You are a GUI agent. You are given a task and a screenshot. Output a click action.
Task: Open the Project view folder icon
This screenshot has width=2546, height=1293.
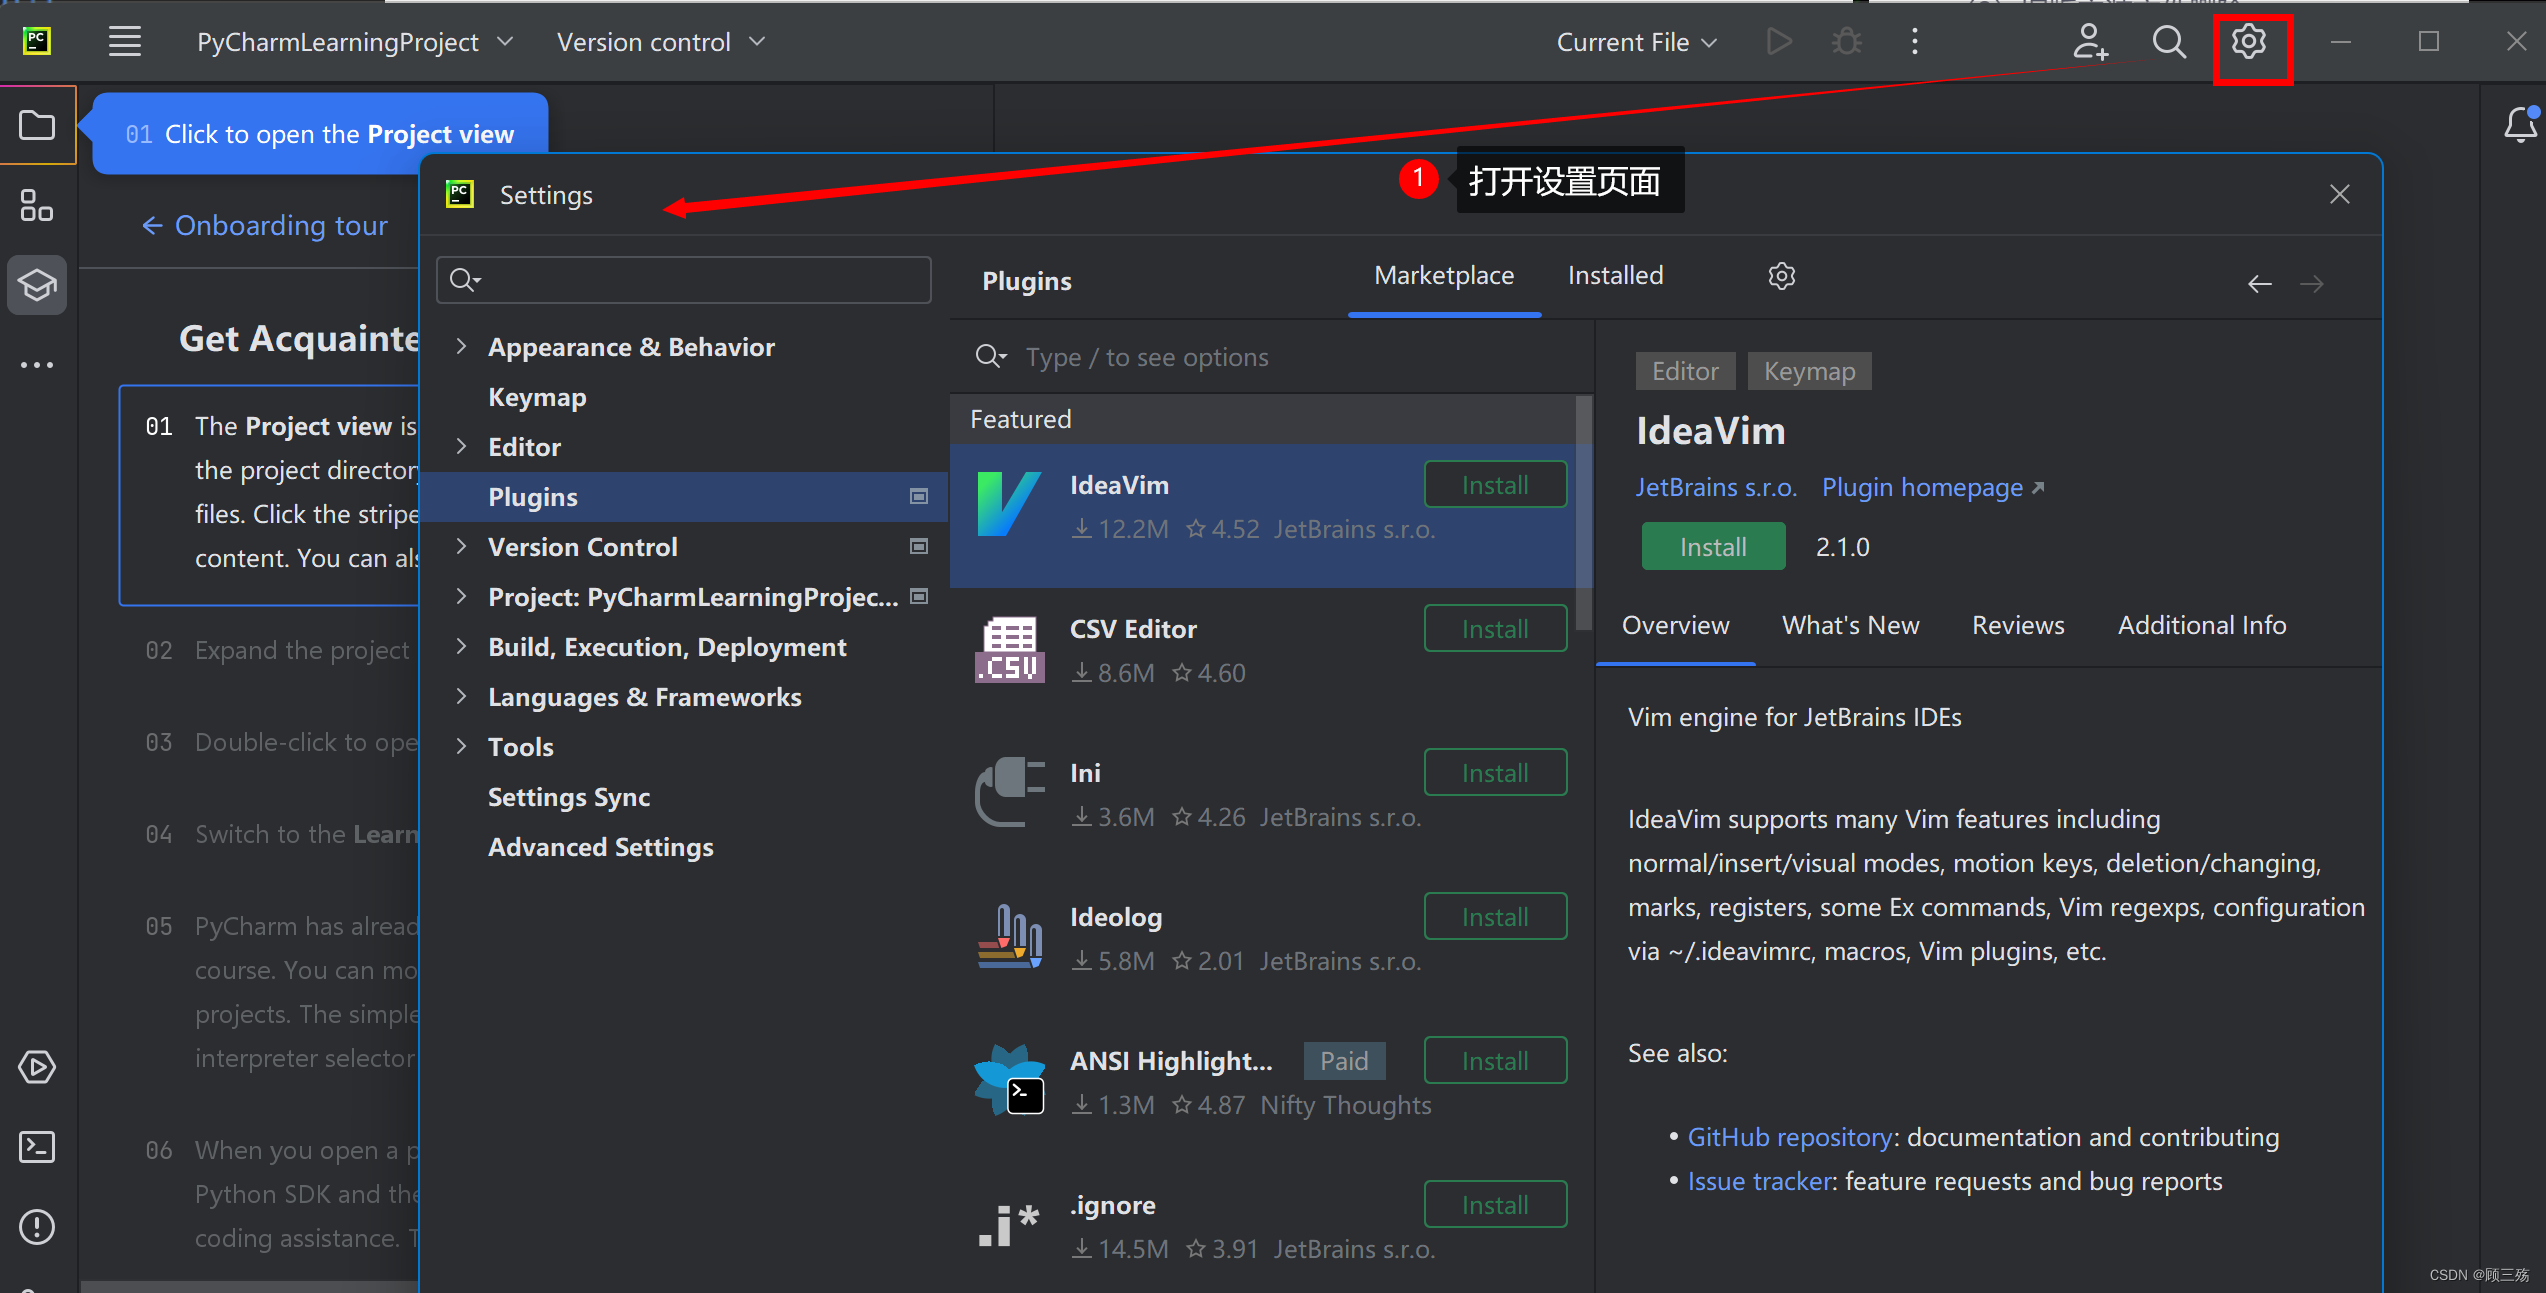click(x=37, y=125)
